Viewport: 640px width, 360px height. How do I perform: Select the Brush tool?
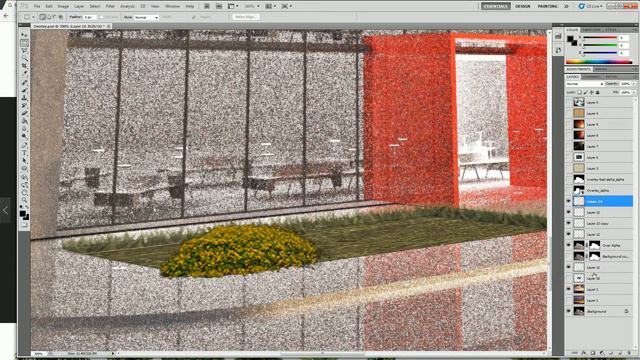tap(24, 91)
